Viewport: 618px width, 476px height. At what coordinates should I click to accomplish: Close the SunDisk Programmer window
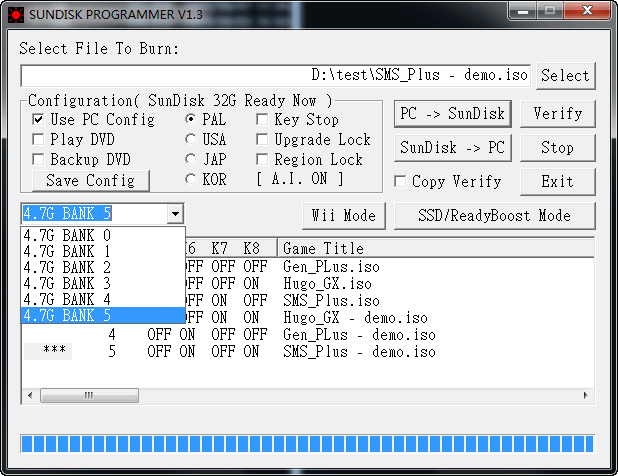(x=587, y=11)
